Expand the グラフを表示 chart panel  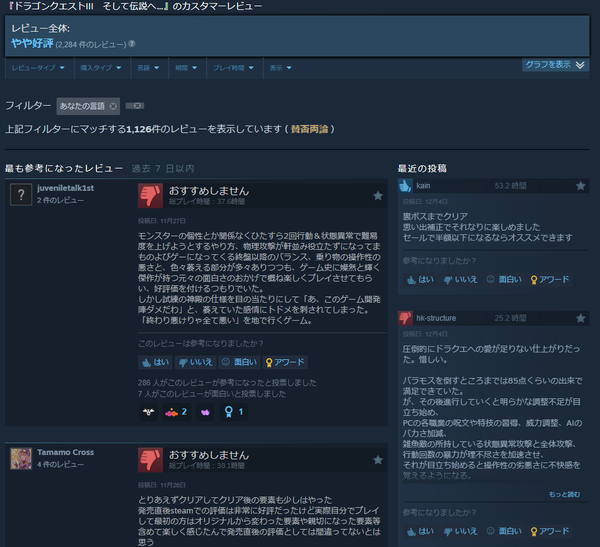pyautogui.click(x=555, y=65)
